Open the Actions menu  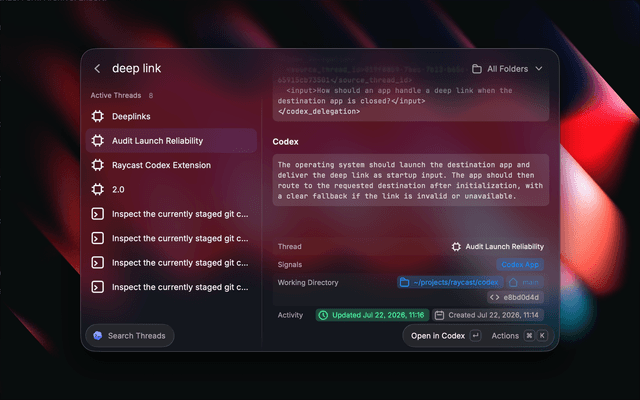tap(505, 336)
